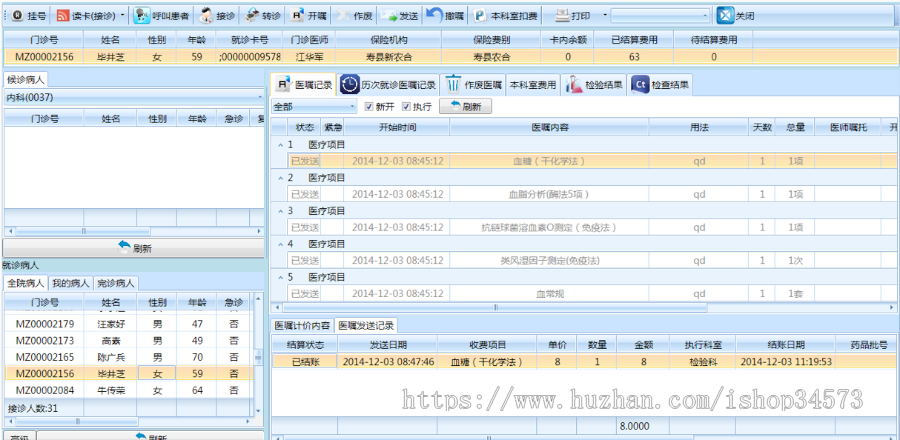The image size is (900, 440).
Task: Open the 检验结果 lab results tab
Action: (593, 85)
